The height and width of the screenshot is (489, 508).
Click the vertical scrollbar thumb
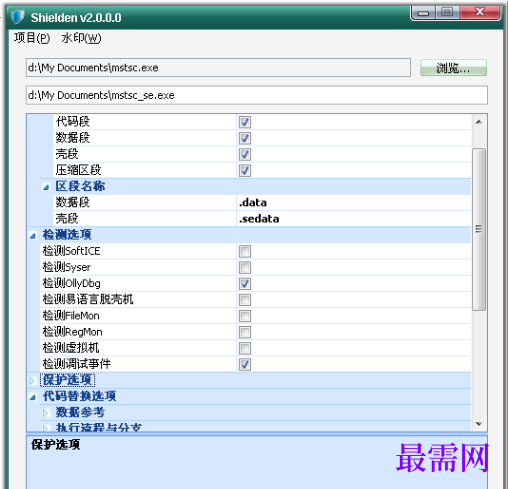click(x=479, y=229)
